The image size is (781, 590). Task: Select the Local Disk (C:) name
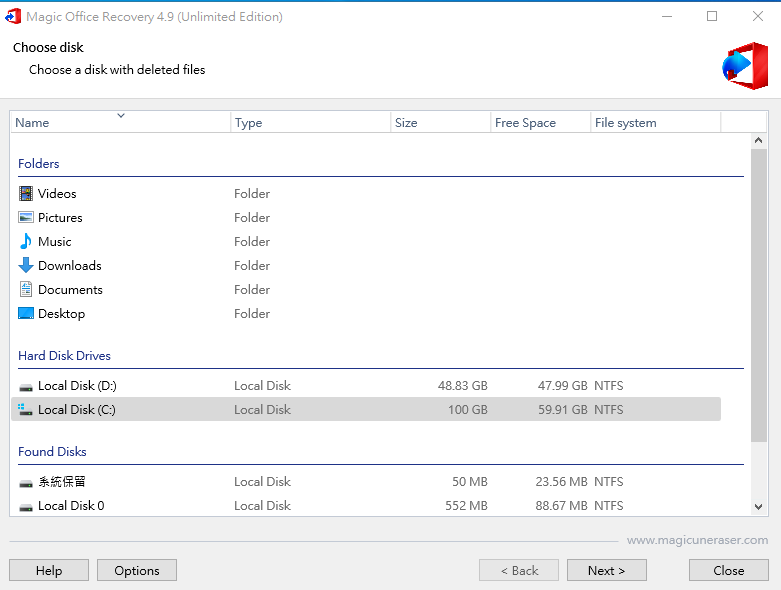tap(77, 409)
